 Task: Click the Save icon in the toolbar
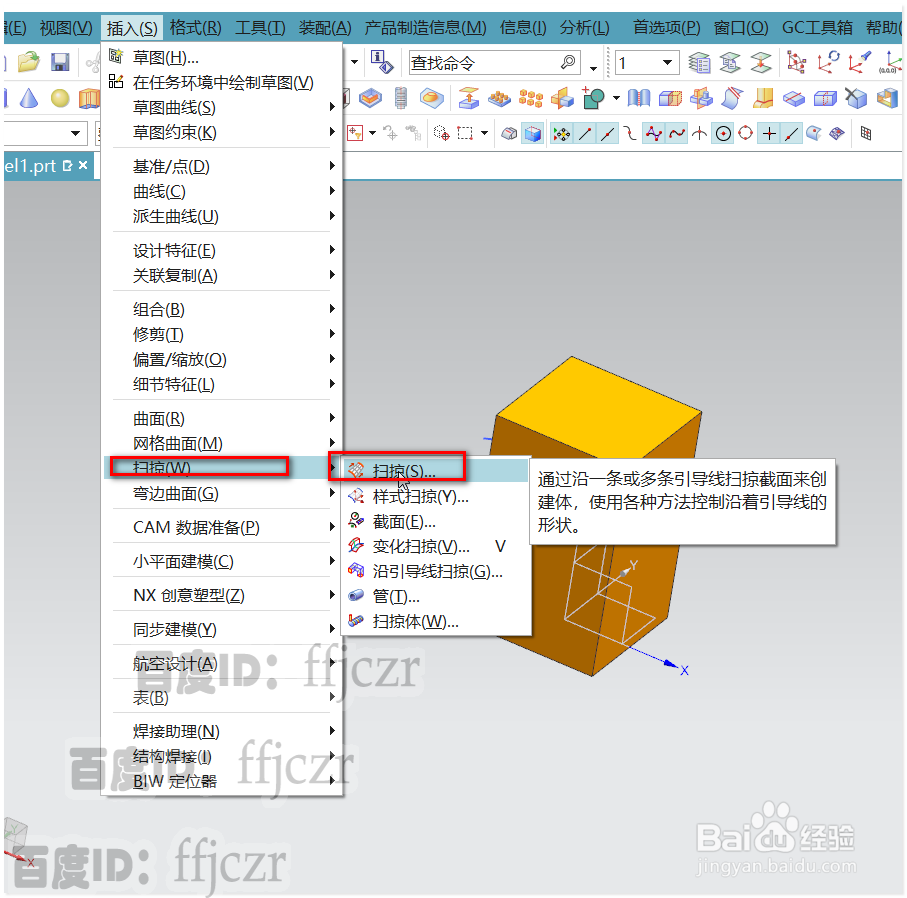[60, 62]
